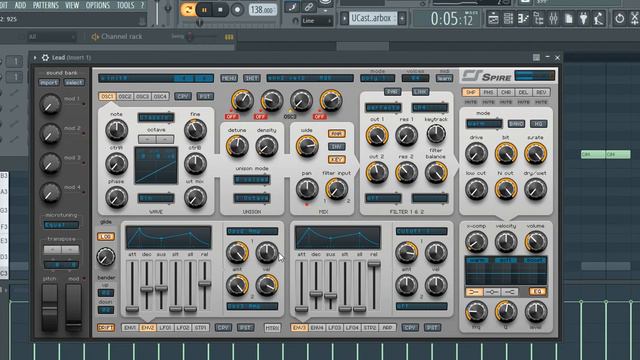Toggle the BAND button in shaper
The width and height of the screenshot is (640, 360).
[516, 124]
